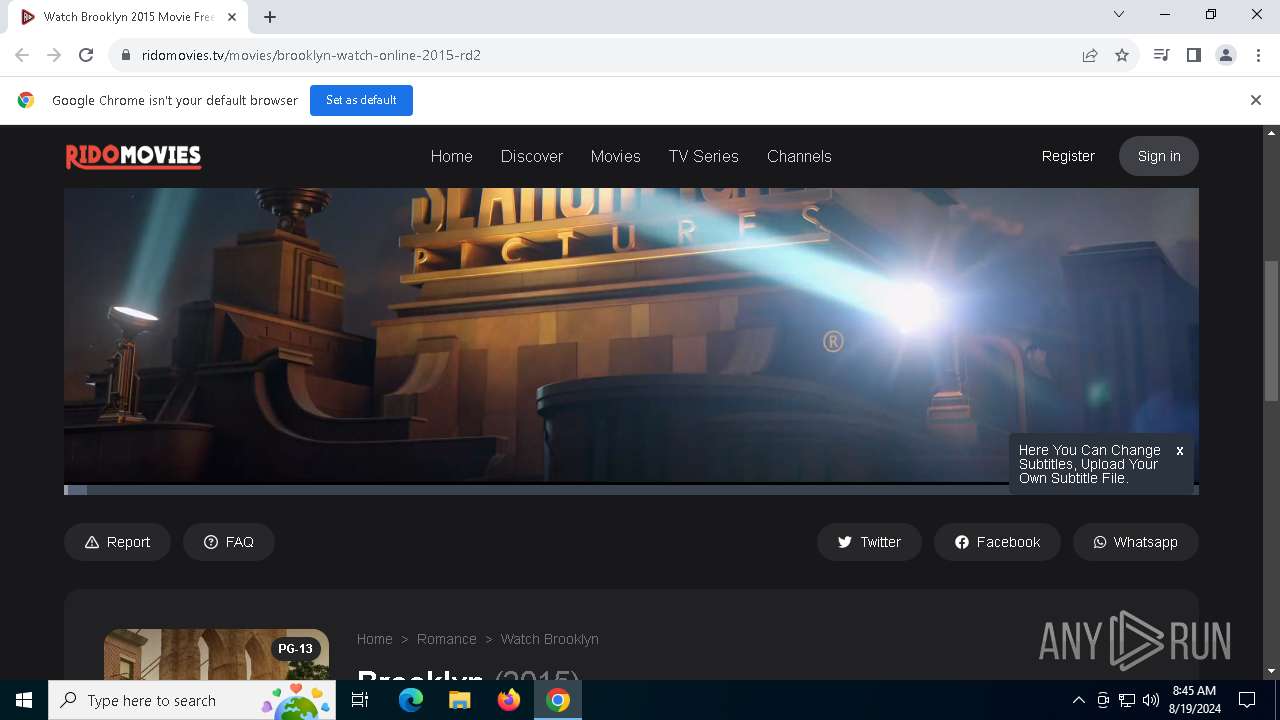Close the Brooklyn movie tab

[232, 17]
